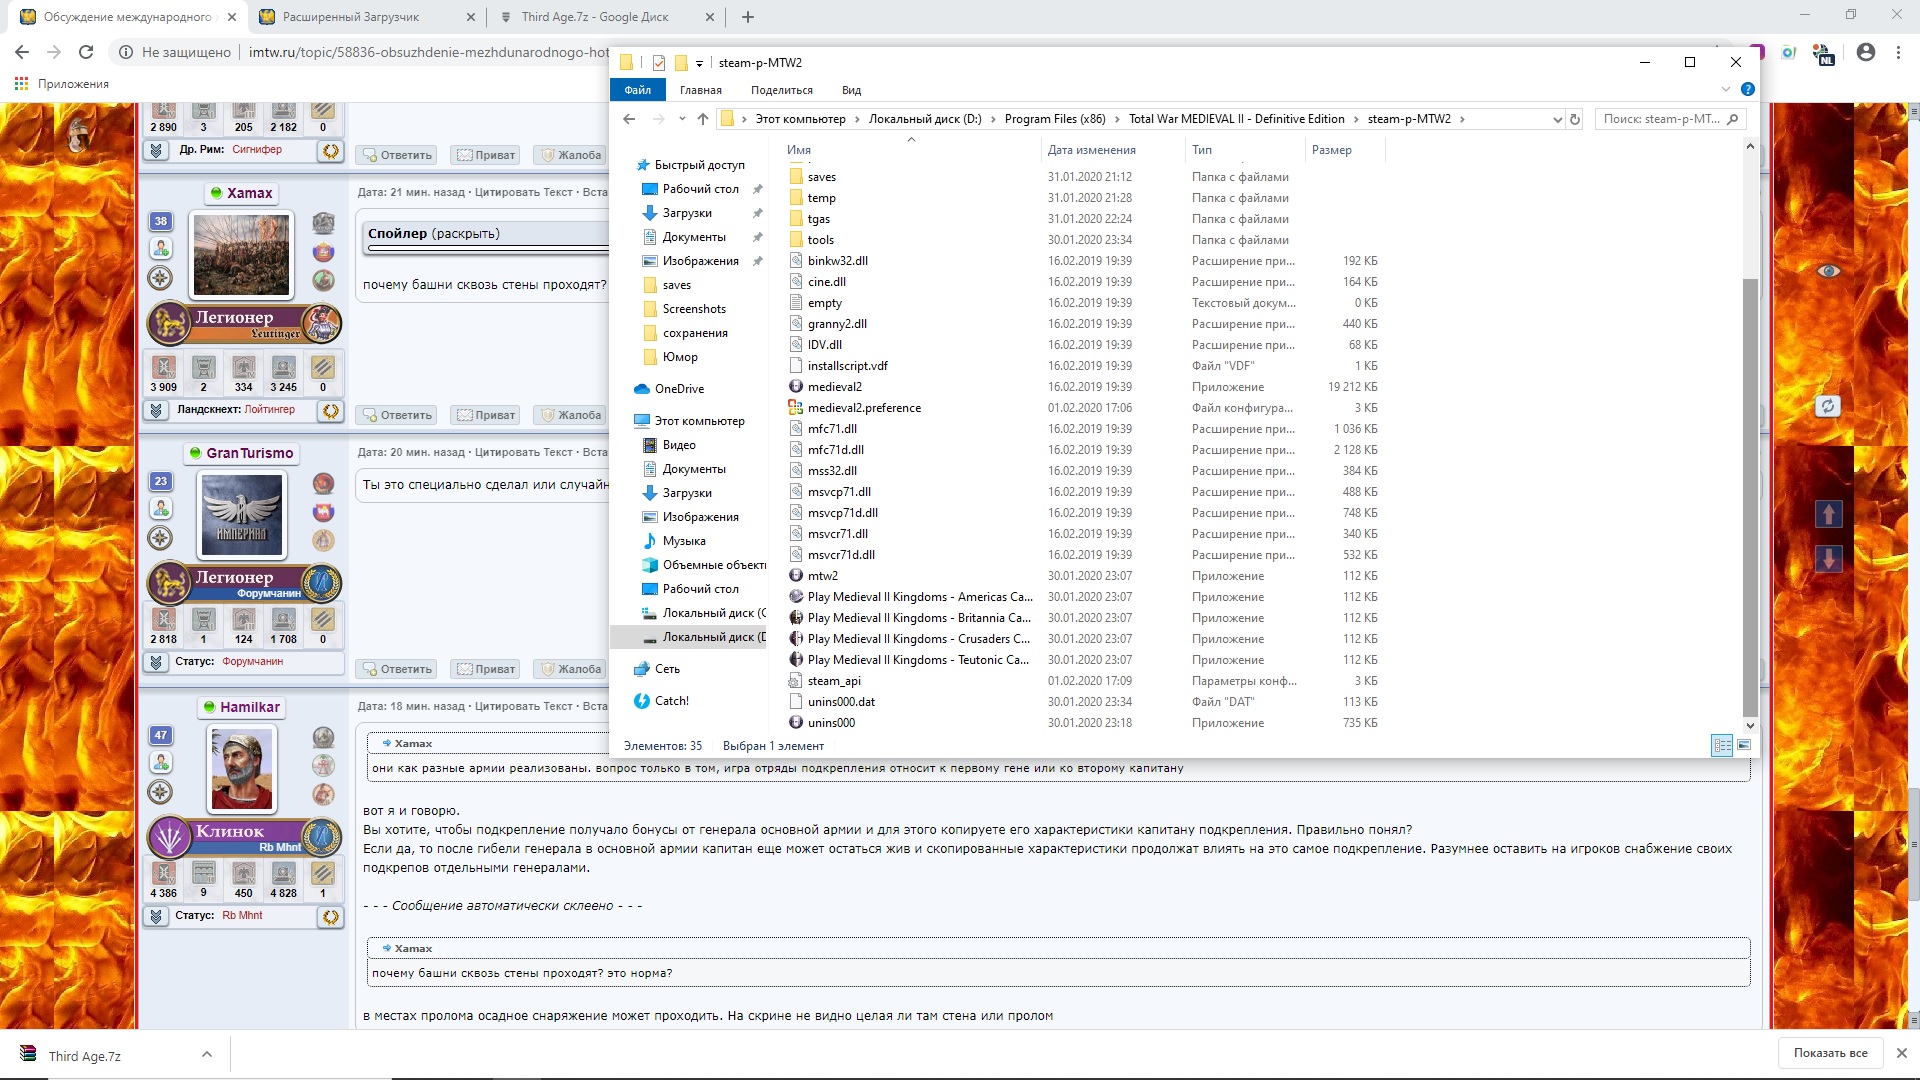Screen dimensions: 1920x1080
Task: Open the Главная ribbon tab
Action: tap(701, 90)
